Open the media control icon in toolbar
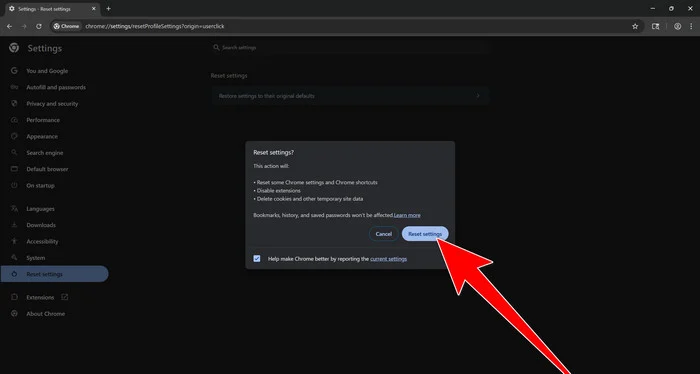This screenshot has width=700, height=374. tap(655, 26)
